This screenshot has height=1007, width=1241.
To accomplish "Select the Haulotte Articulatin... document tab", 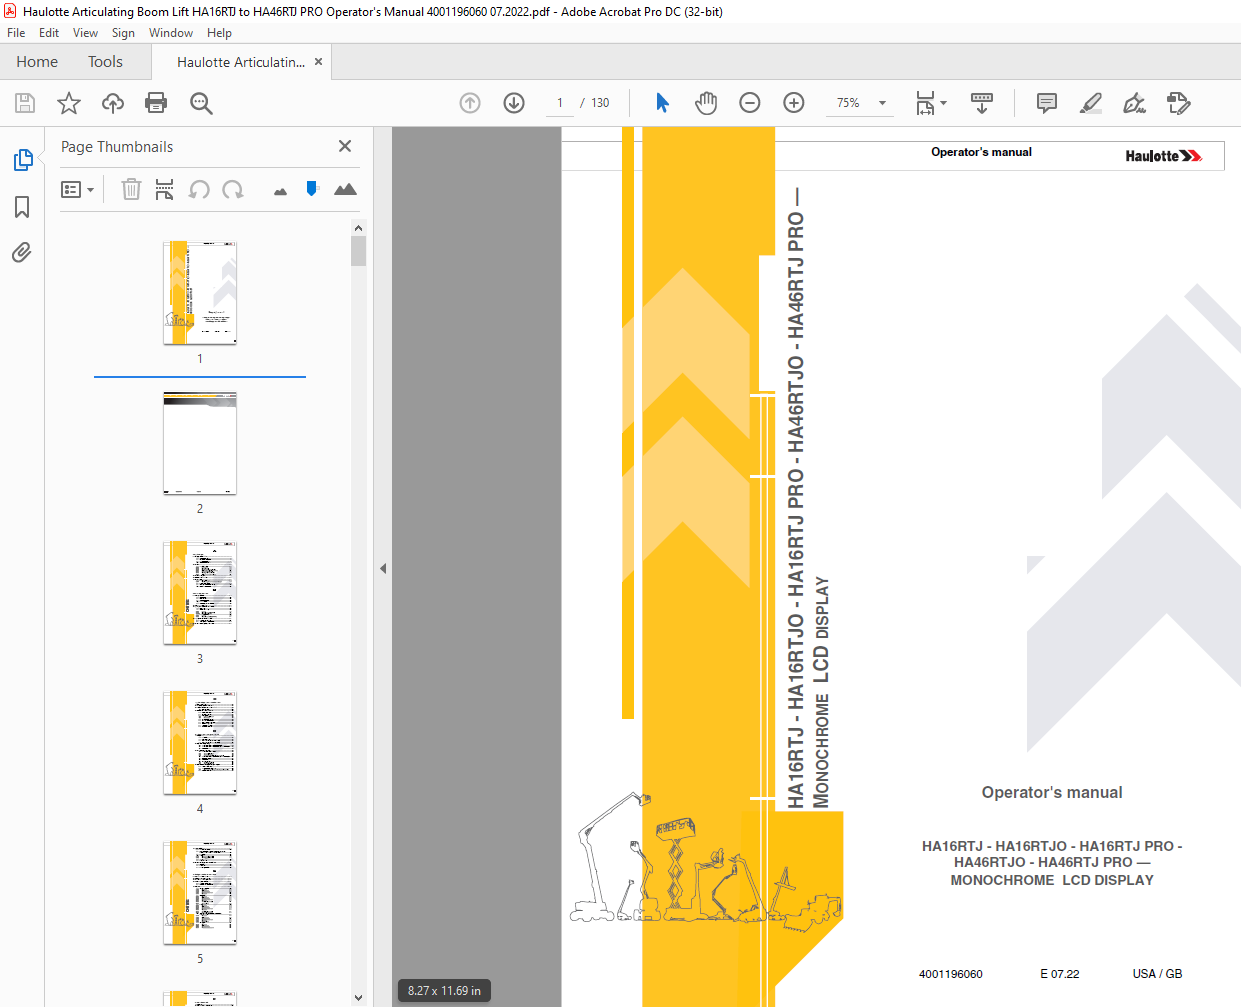I will 241,62.
